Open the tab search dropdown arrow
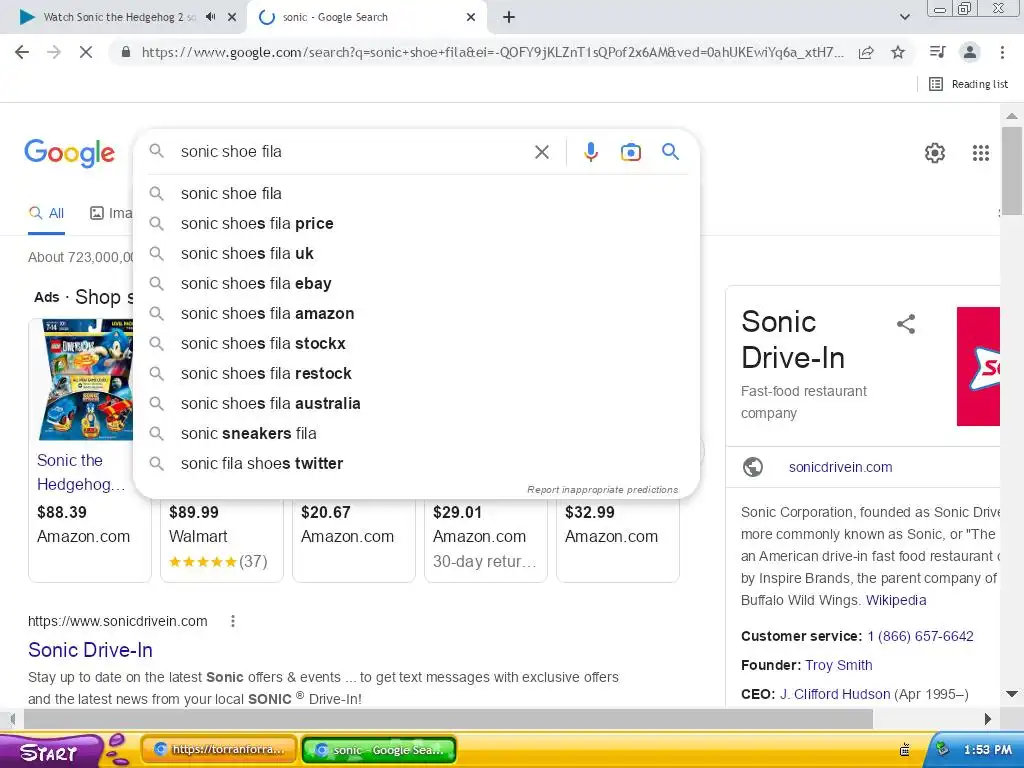Screen dimensions: 1024x768 coord(904,17)
